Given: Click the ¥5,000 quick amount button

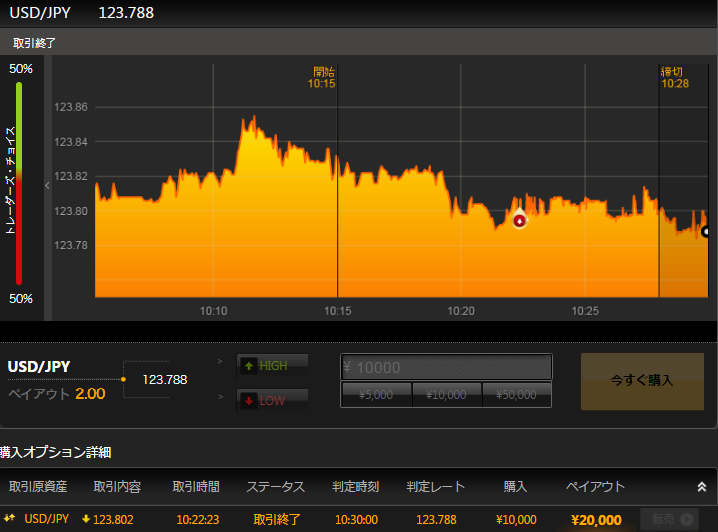Looking at the screenshot, I should [x=376, y=395].
